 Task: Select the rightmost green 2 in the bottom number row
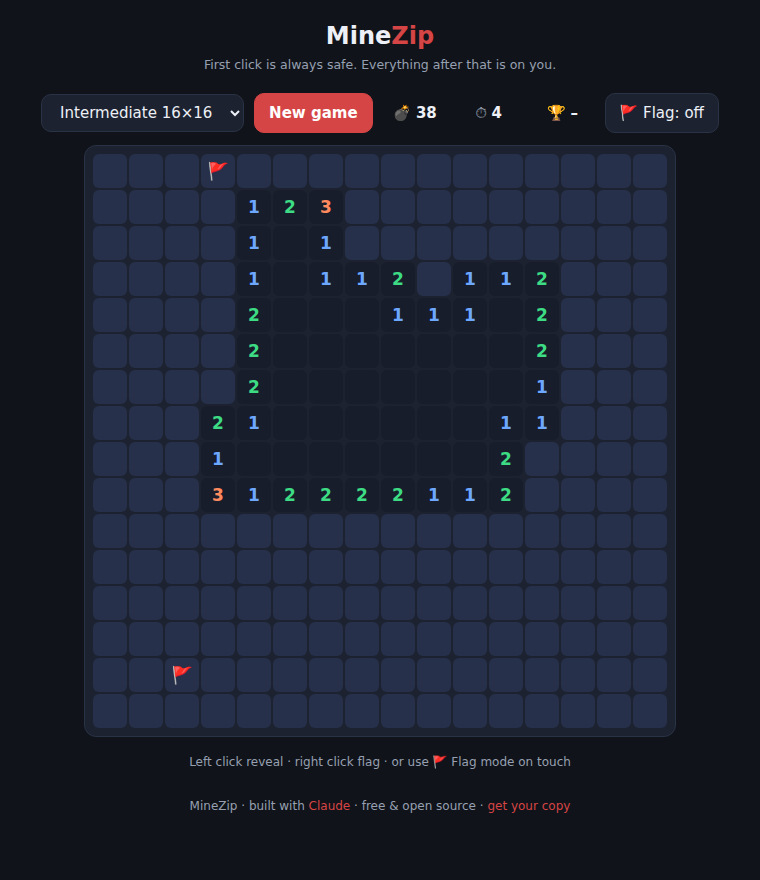[506, 495]
